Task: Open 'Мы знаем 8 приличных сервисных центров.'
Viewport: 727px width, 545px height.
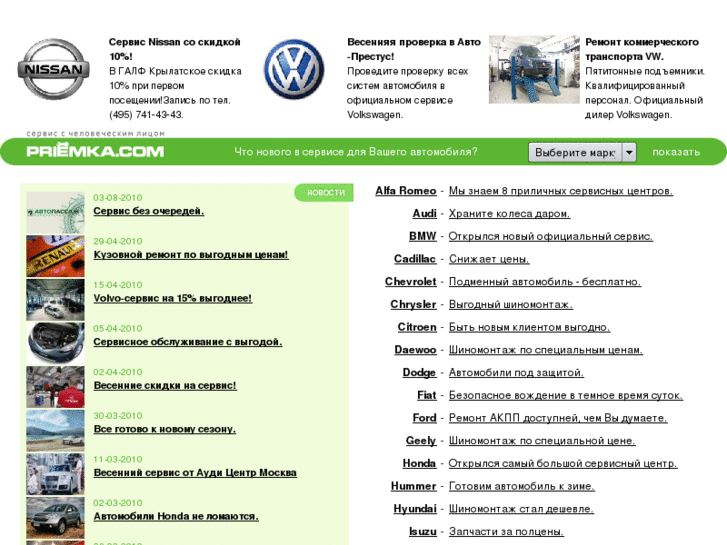Action: 561,191
